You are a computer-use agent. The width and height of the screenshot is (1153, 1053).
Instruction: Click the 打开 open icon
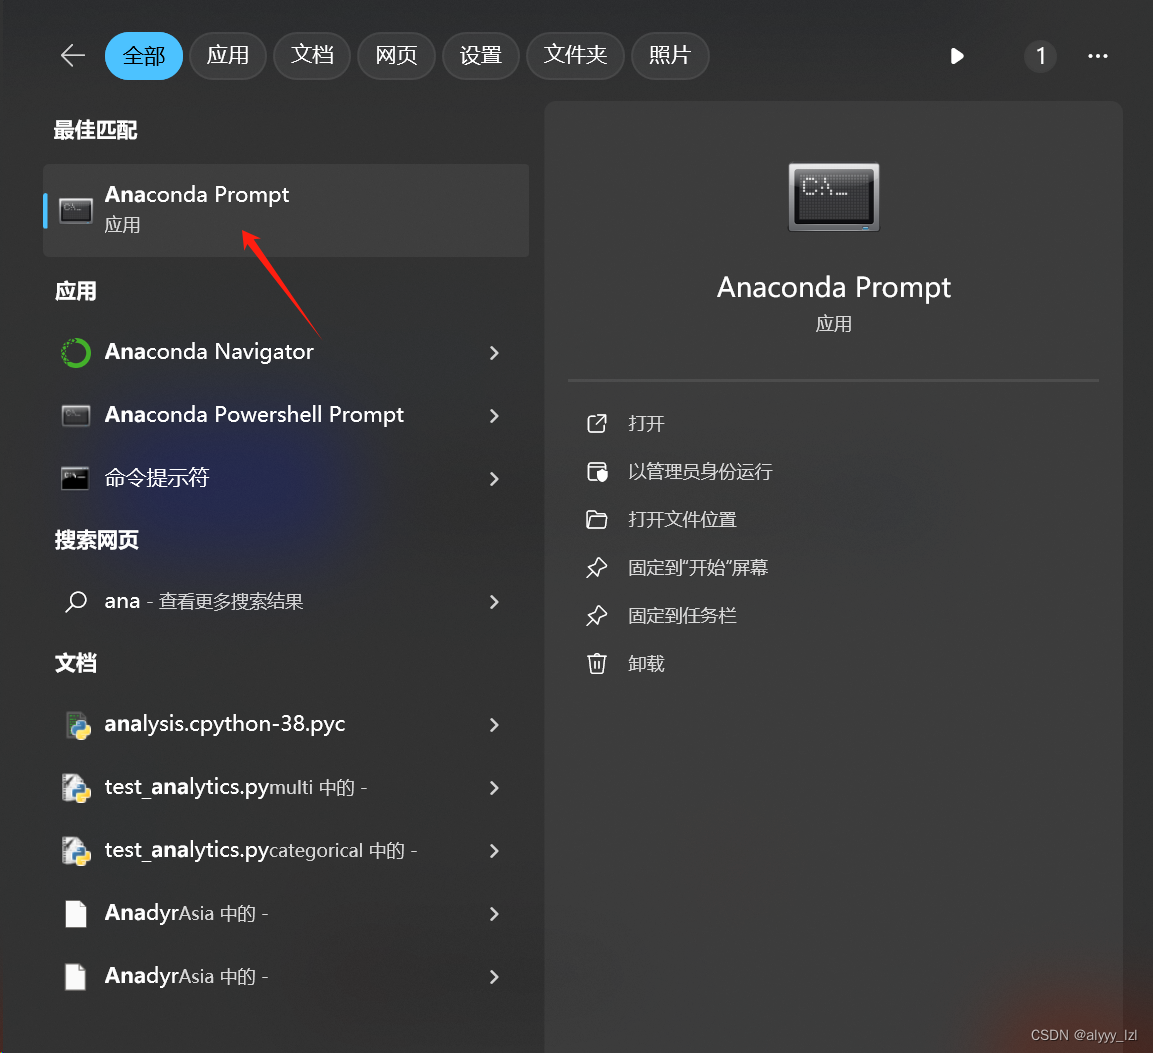point(596,424)
